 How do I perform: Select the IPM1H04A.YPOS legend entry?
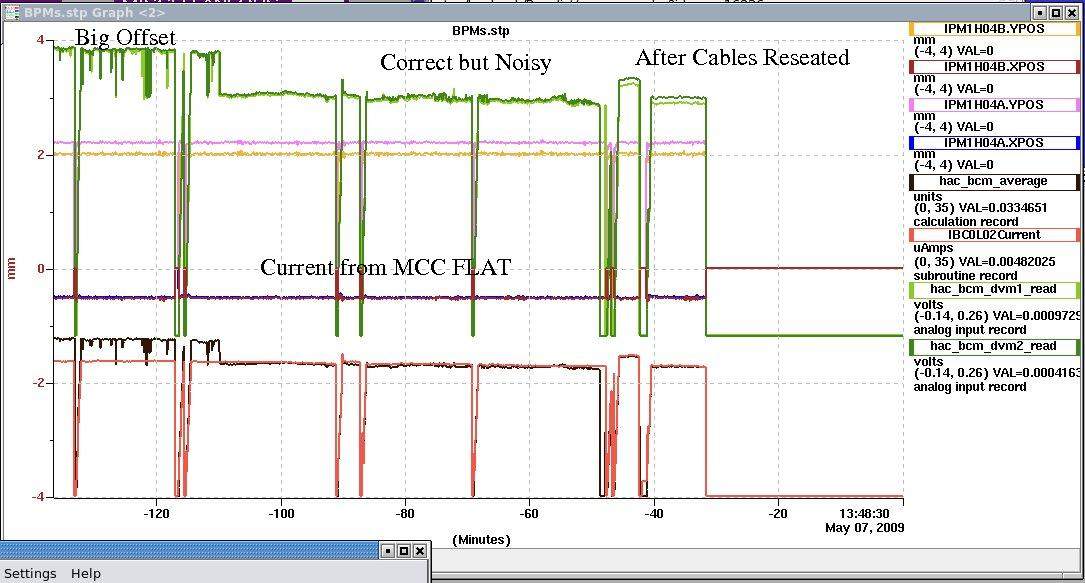tap(994, 105)
